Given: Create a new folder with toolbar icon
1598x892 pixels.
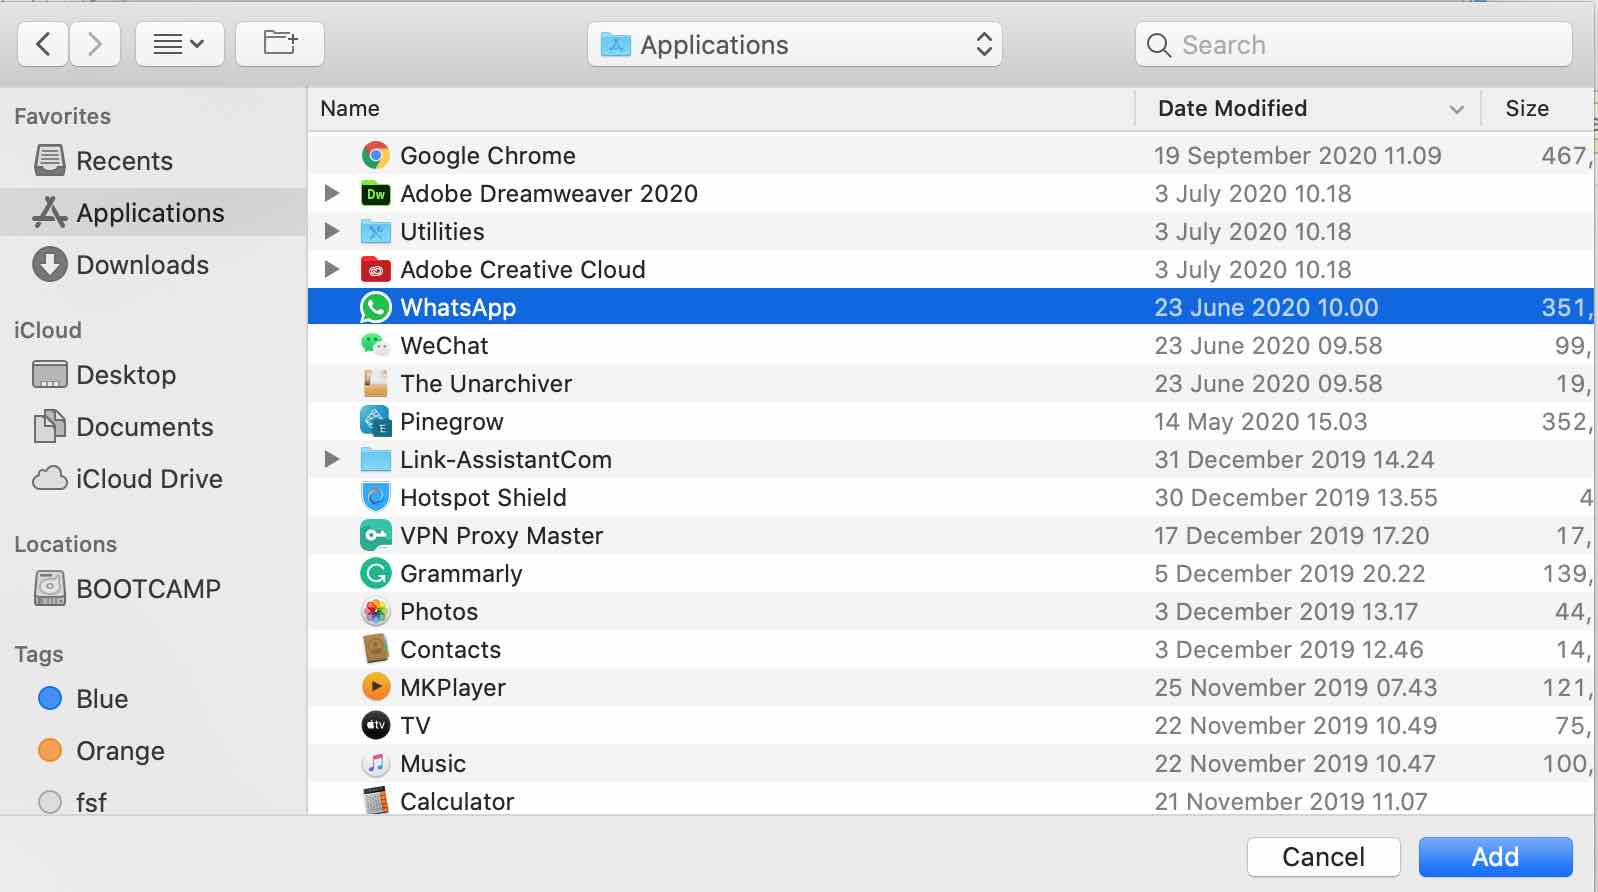Looking at the screenshot, I should [280, 44].
